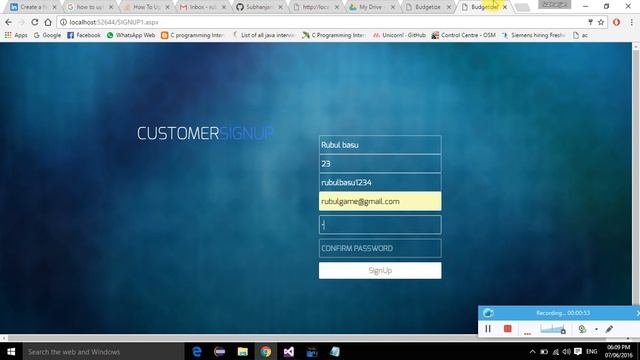
Task: Close the recording toolbar
Action: [x=638, y=313]
